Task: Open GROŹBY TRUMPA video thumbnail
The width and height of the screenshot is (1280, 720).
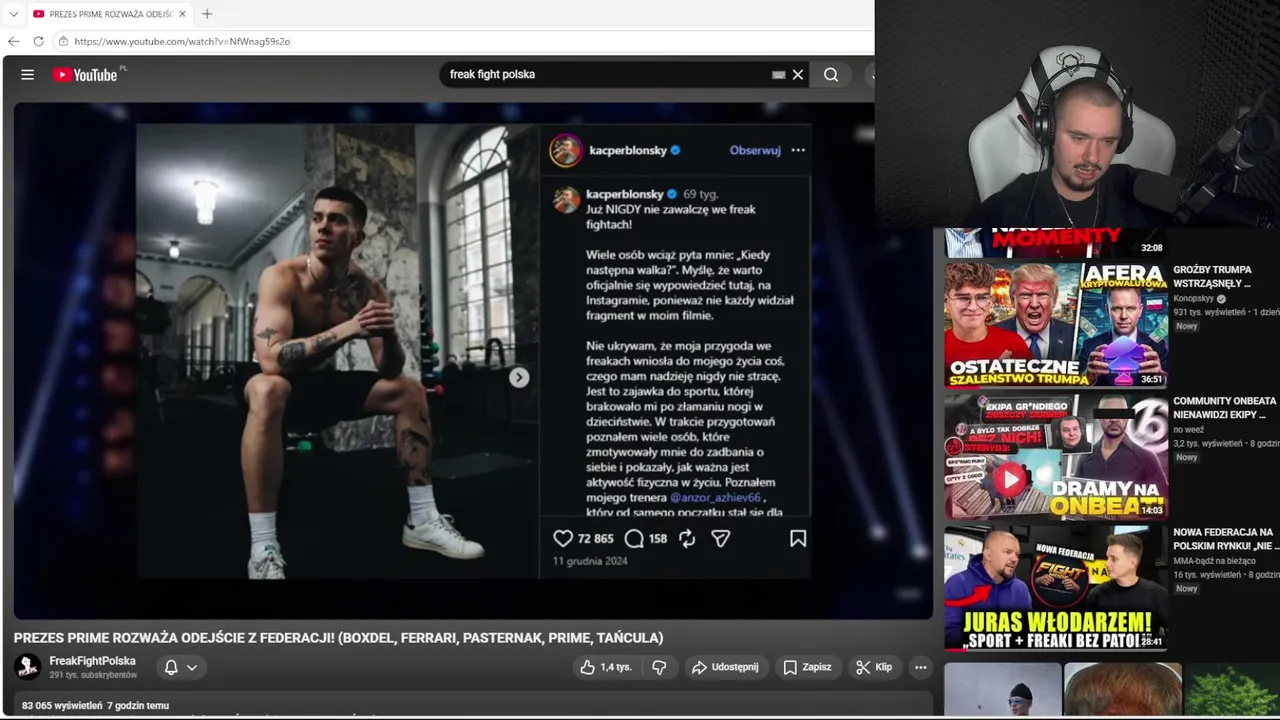Action: pos(1056,324)
